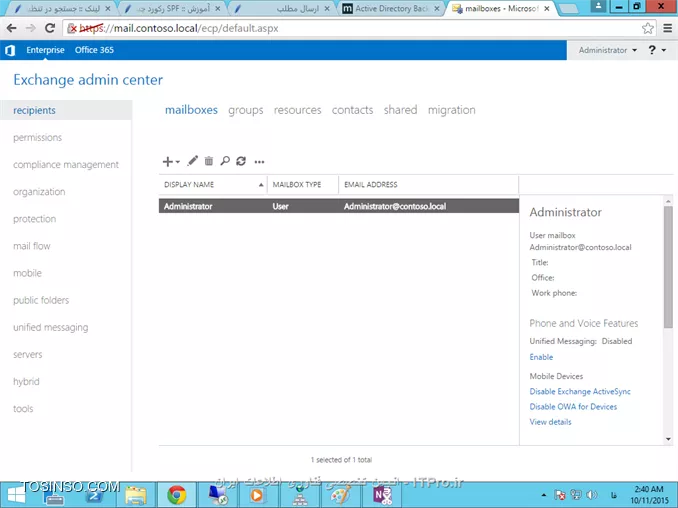Open public folders section

click(x=41, y=300)
